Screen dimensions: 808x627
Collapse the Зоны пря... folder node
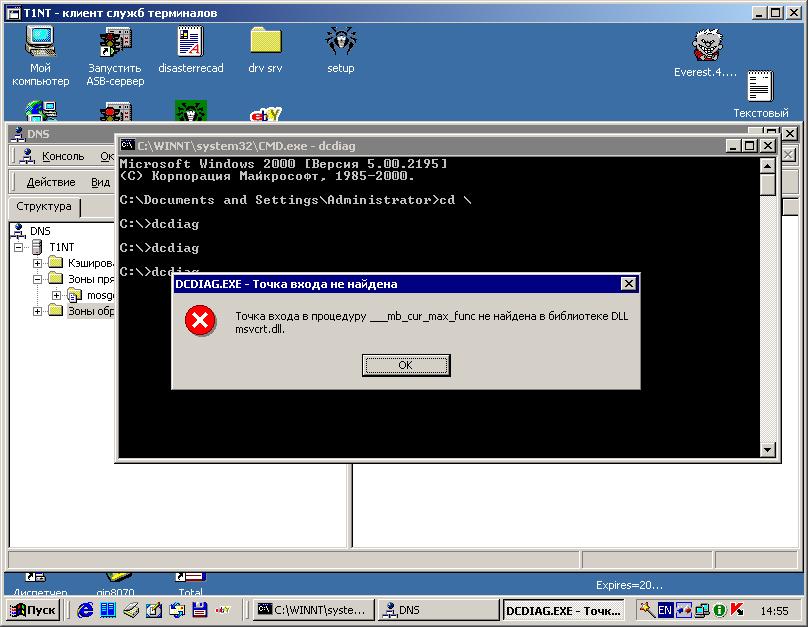tap(37, 279)
